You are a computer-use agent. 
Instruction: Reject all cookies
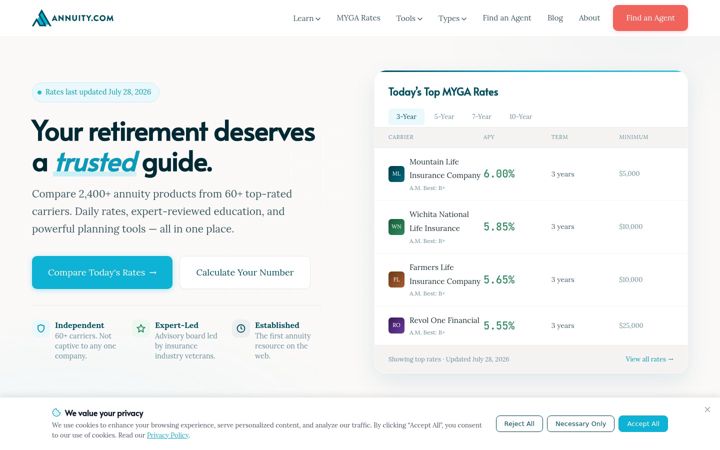[x=519, y=423]
